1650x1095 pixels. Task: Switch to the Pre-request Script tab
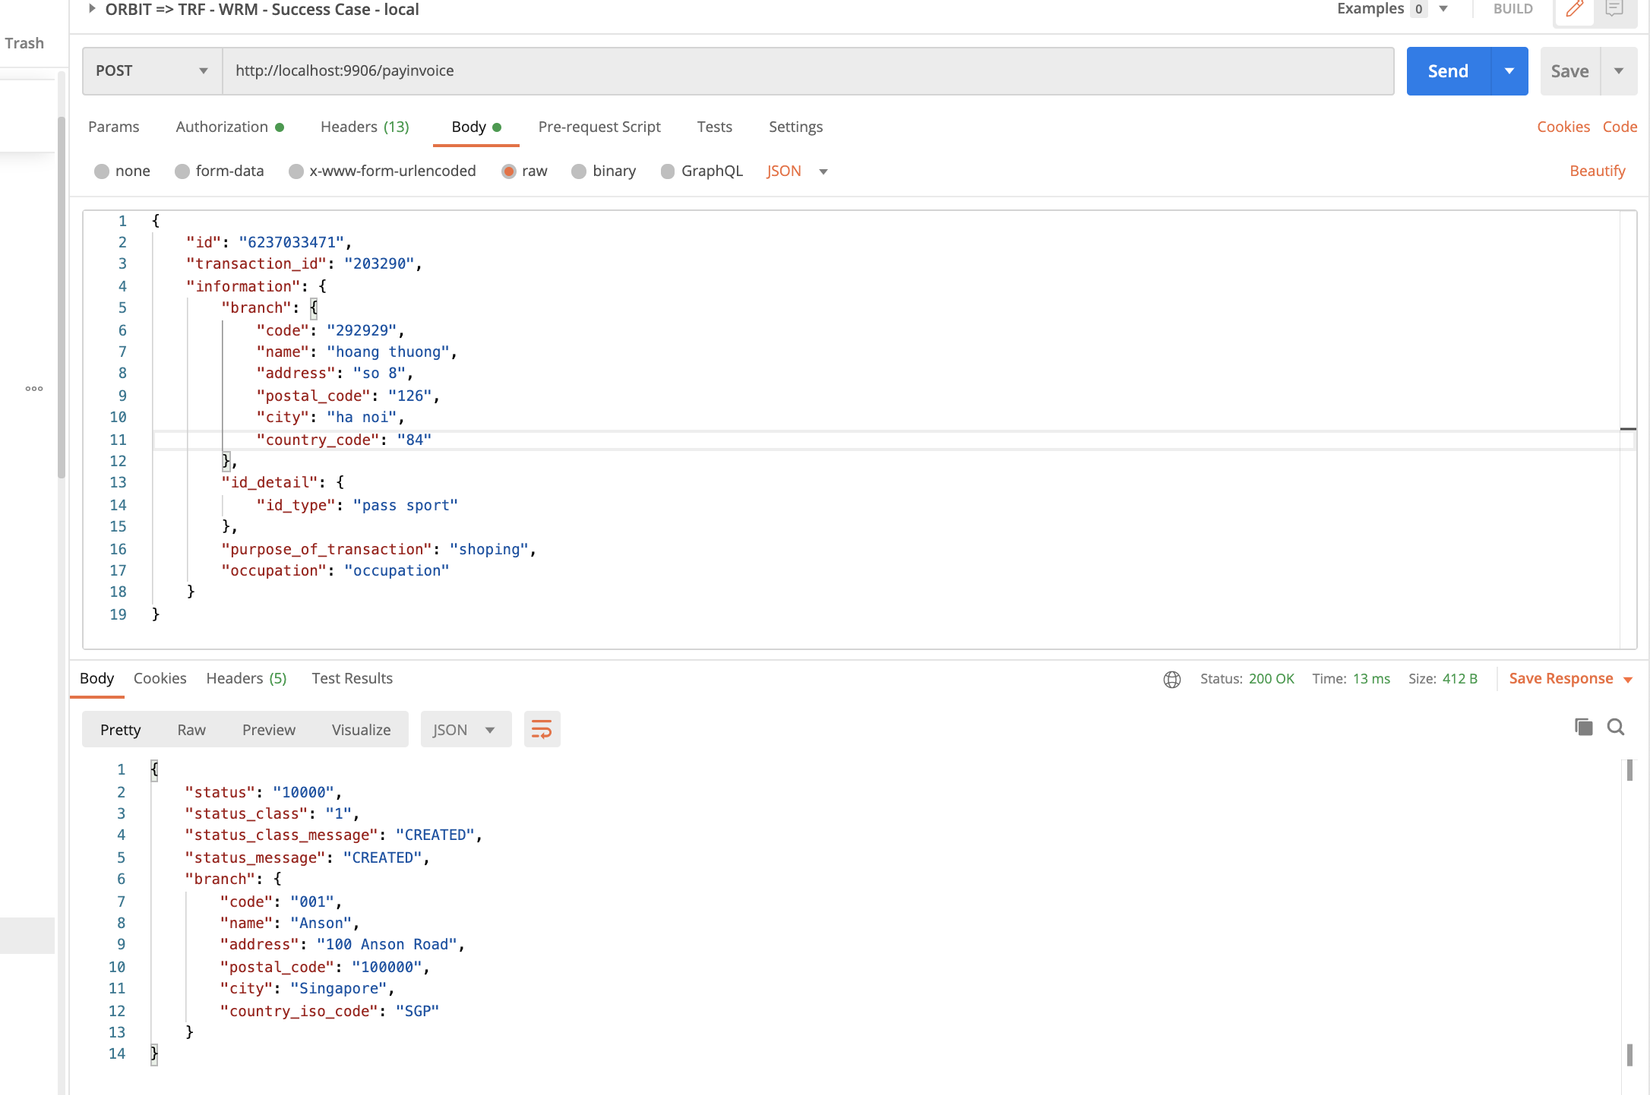pos(599,127)
